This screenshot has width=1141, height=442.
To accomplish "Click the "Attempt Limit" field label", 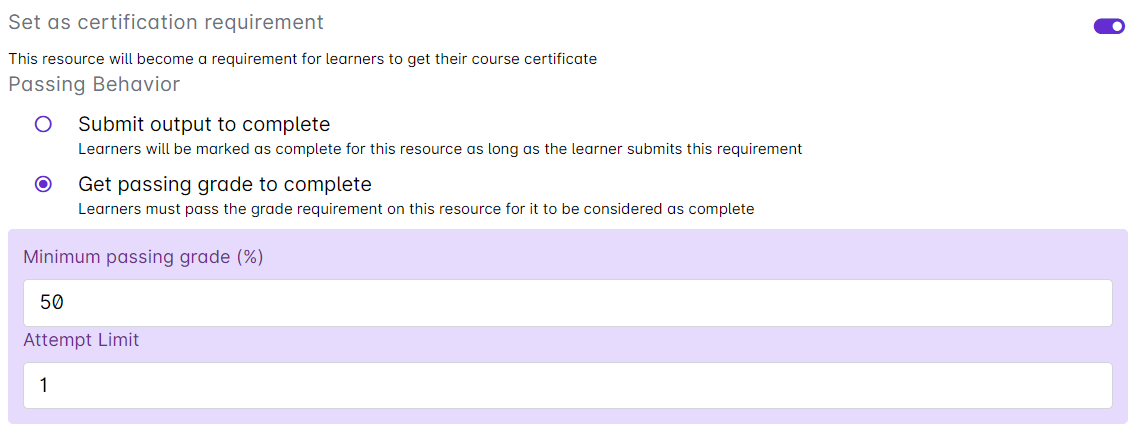I will 81,340.
